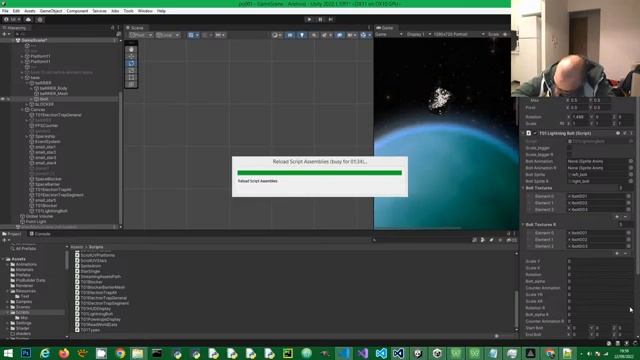Click the Hierarchy lock icon

(113, 28)
